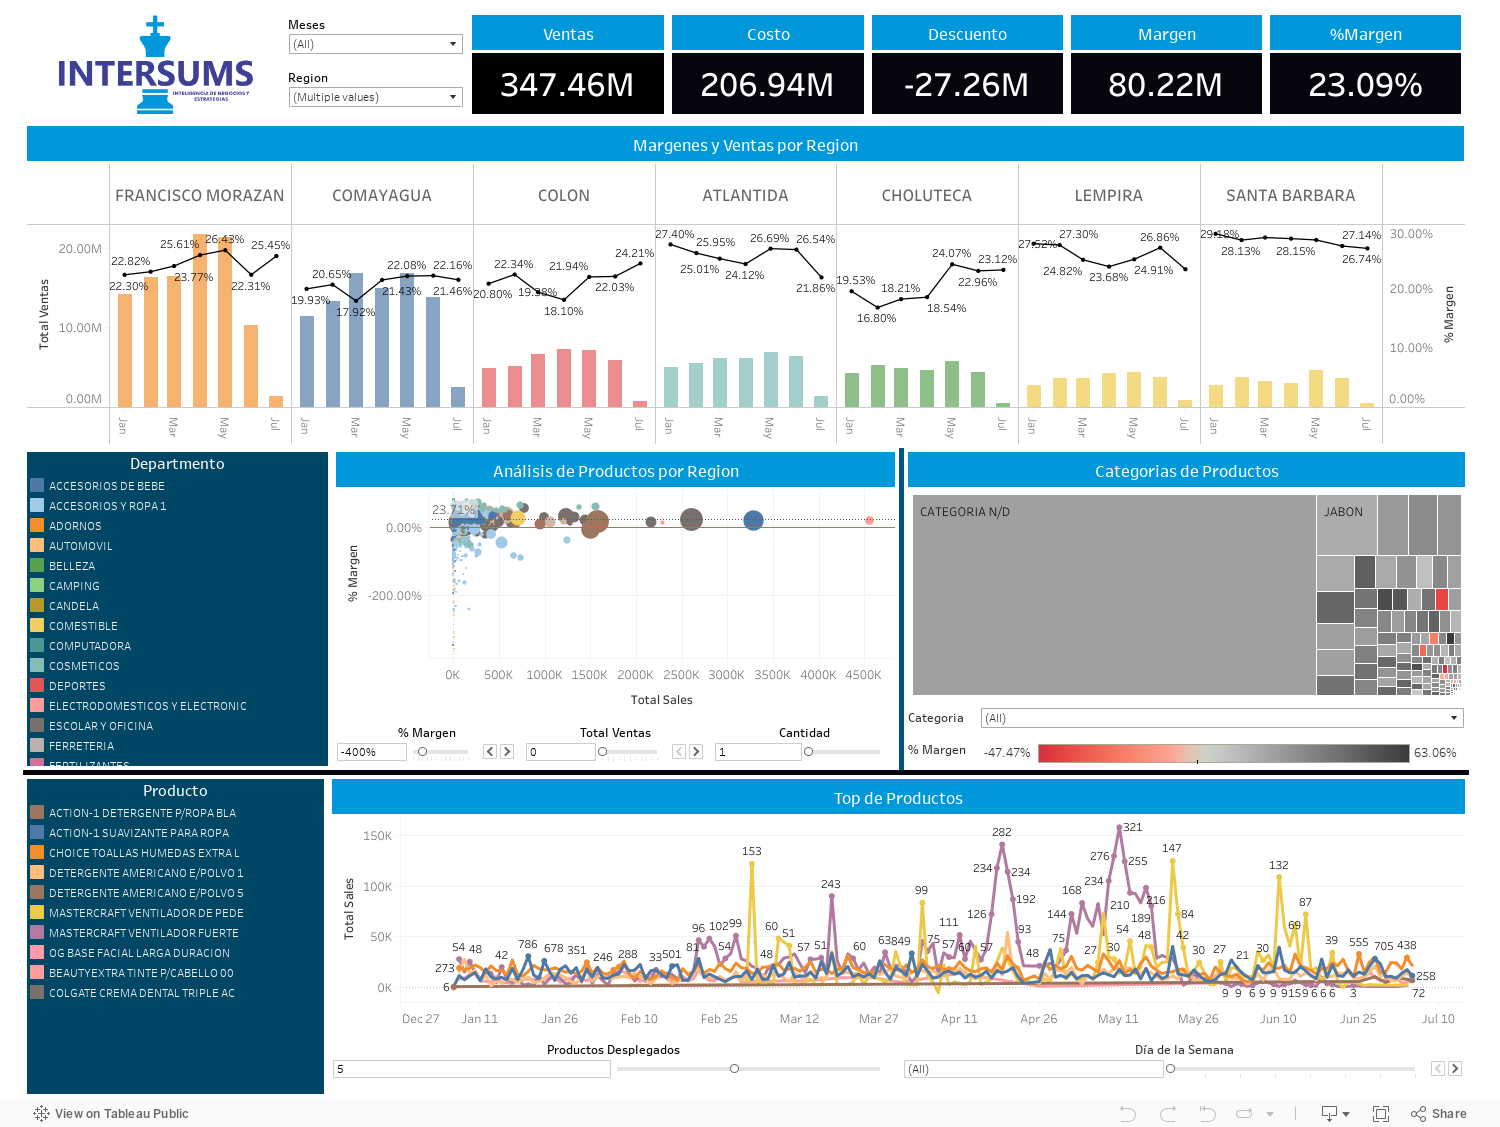
Task: Click the INTERSUMS logo
Action: pos(155,66)
